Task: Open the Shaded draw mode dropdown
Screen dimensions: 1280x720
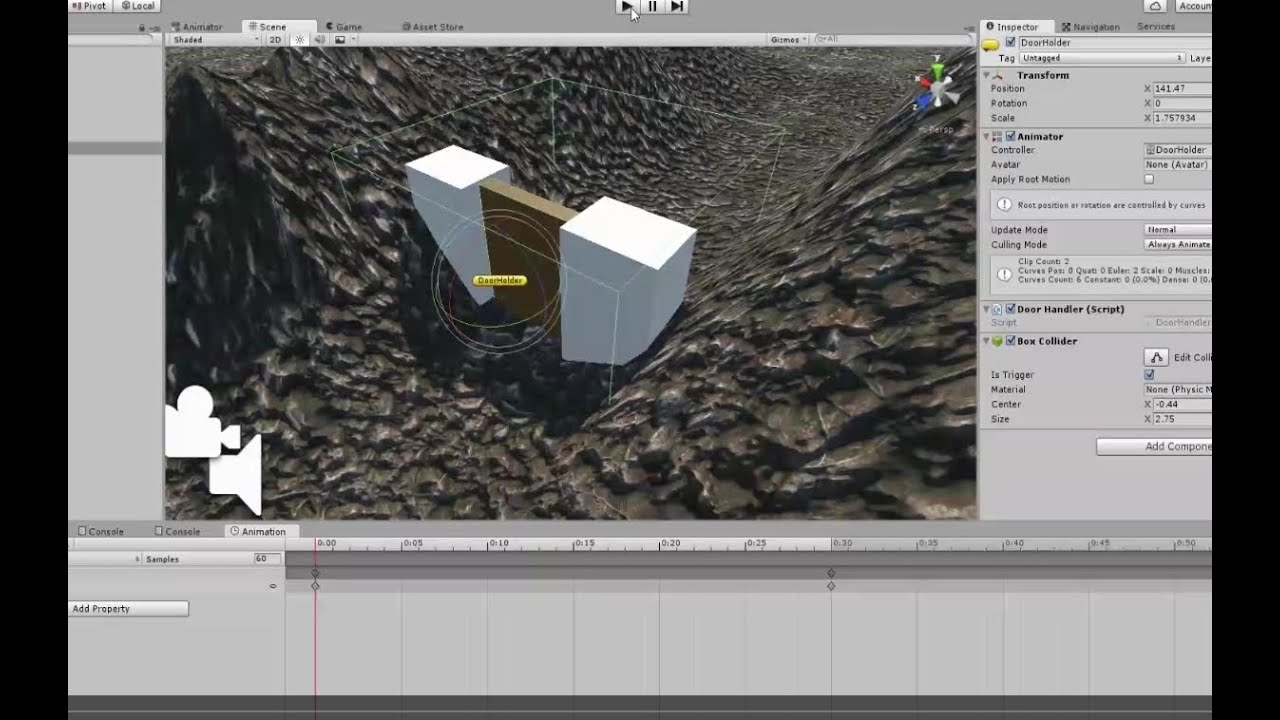Action: tap(215, 40)
